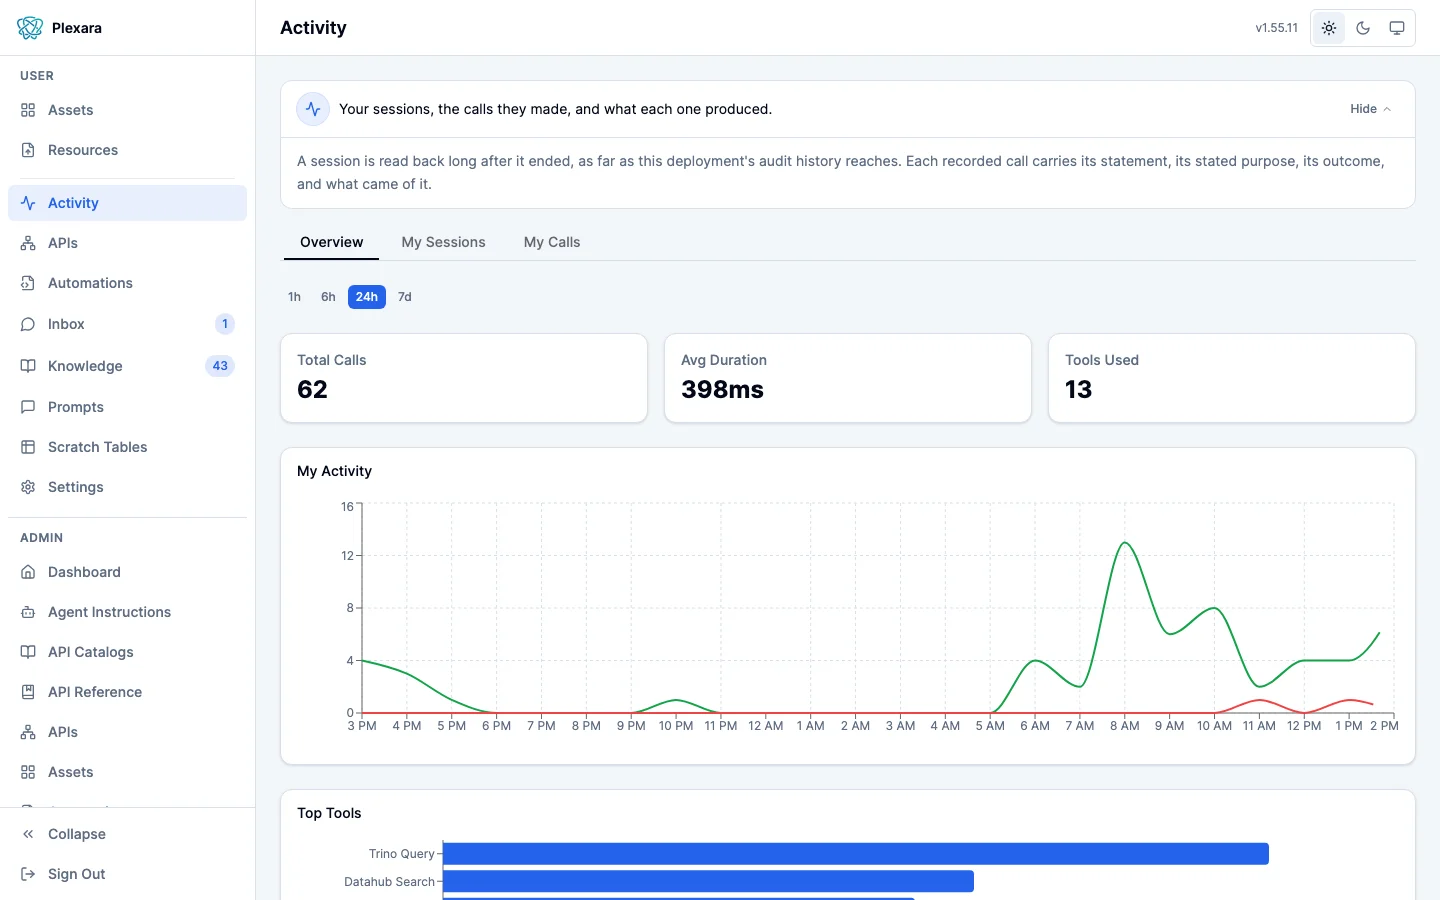Image resolution: width=1440 pixels, height=900 pixels.
Task: Click the Tools Used card
Action: 1232,378
